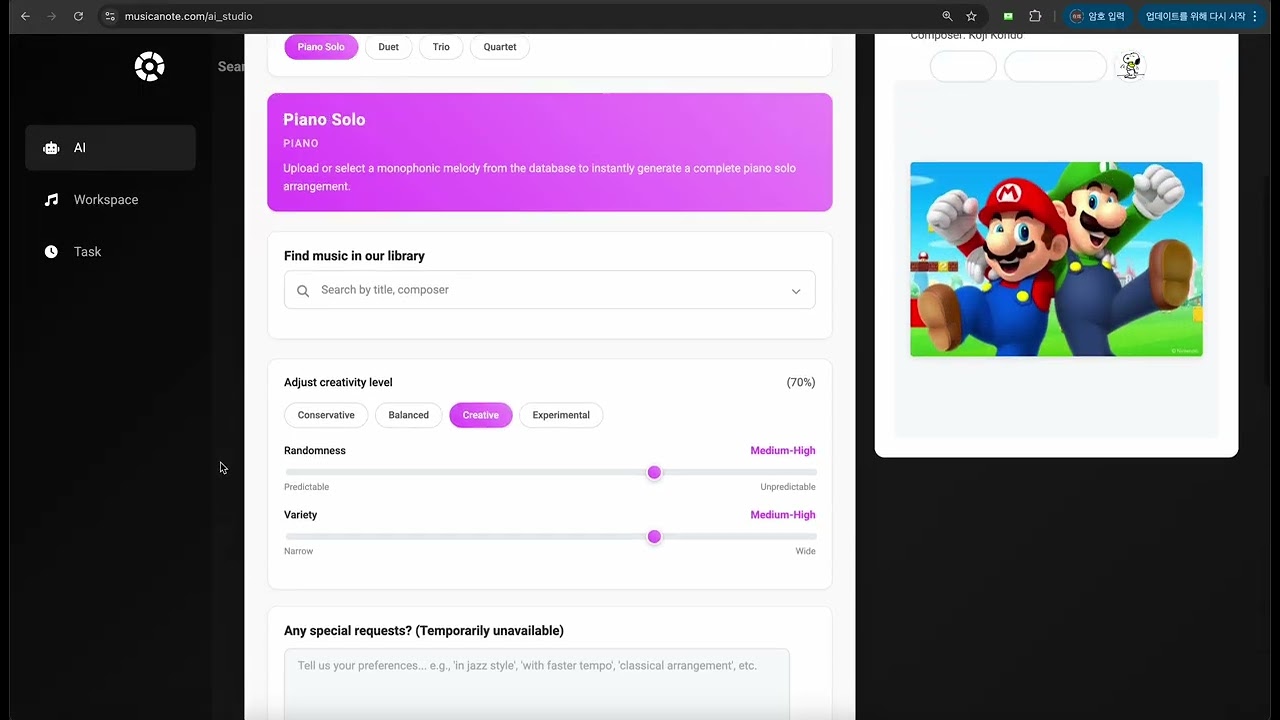Expand the library search dropdown chevron

point(796,291)
